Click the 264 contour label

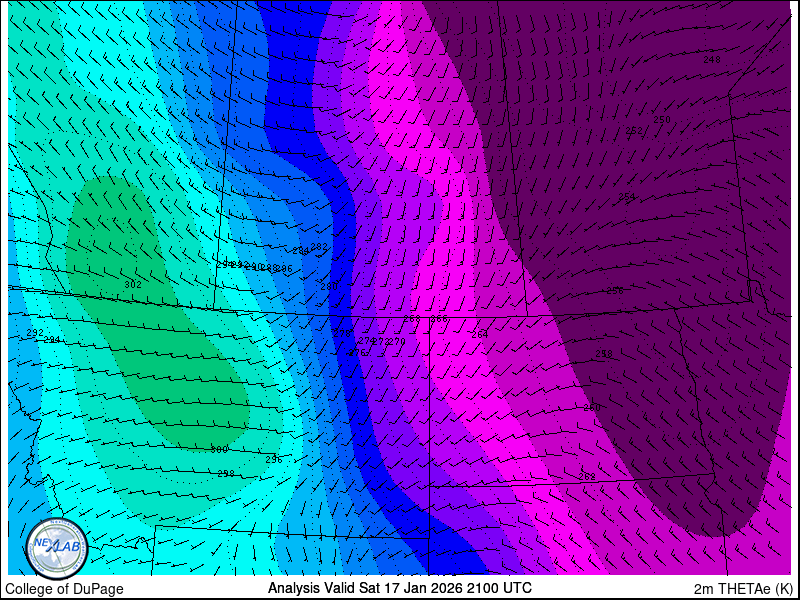[x=480, y=335]
